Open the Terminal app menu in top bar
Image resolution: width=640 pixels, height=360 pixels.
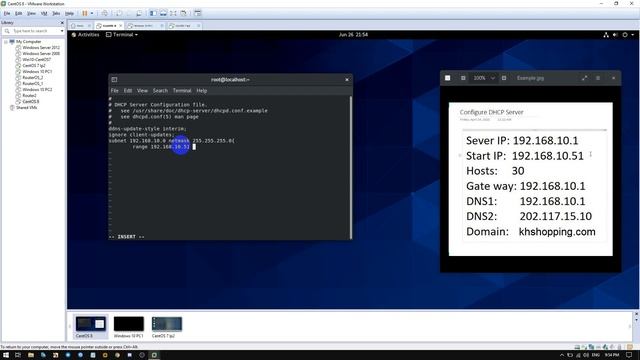(122, 35)
